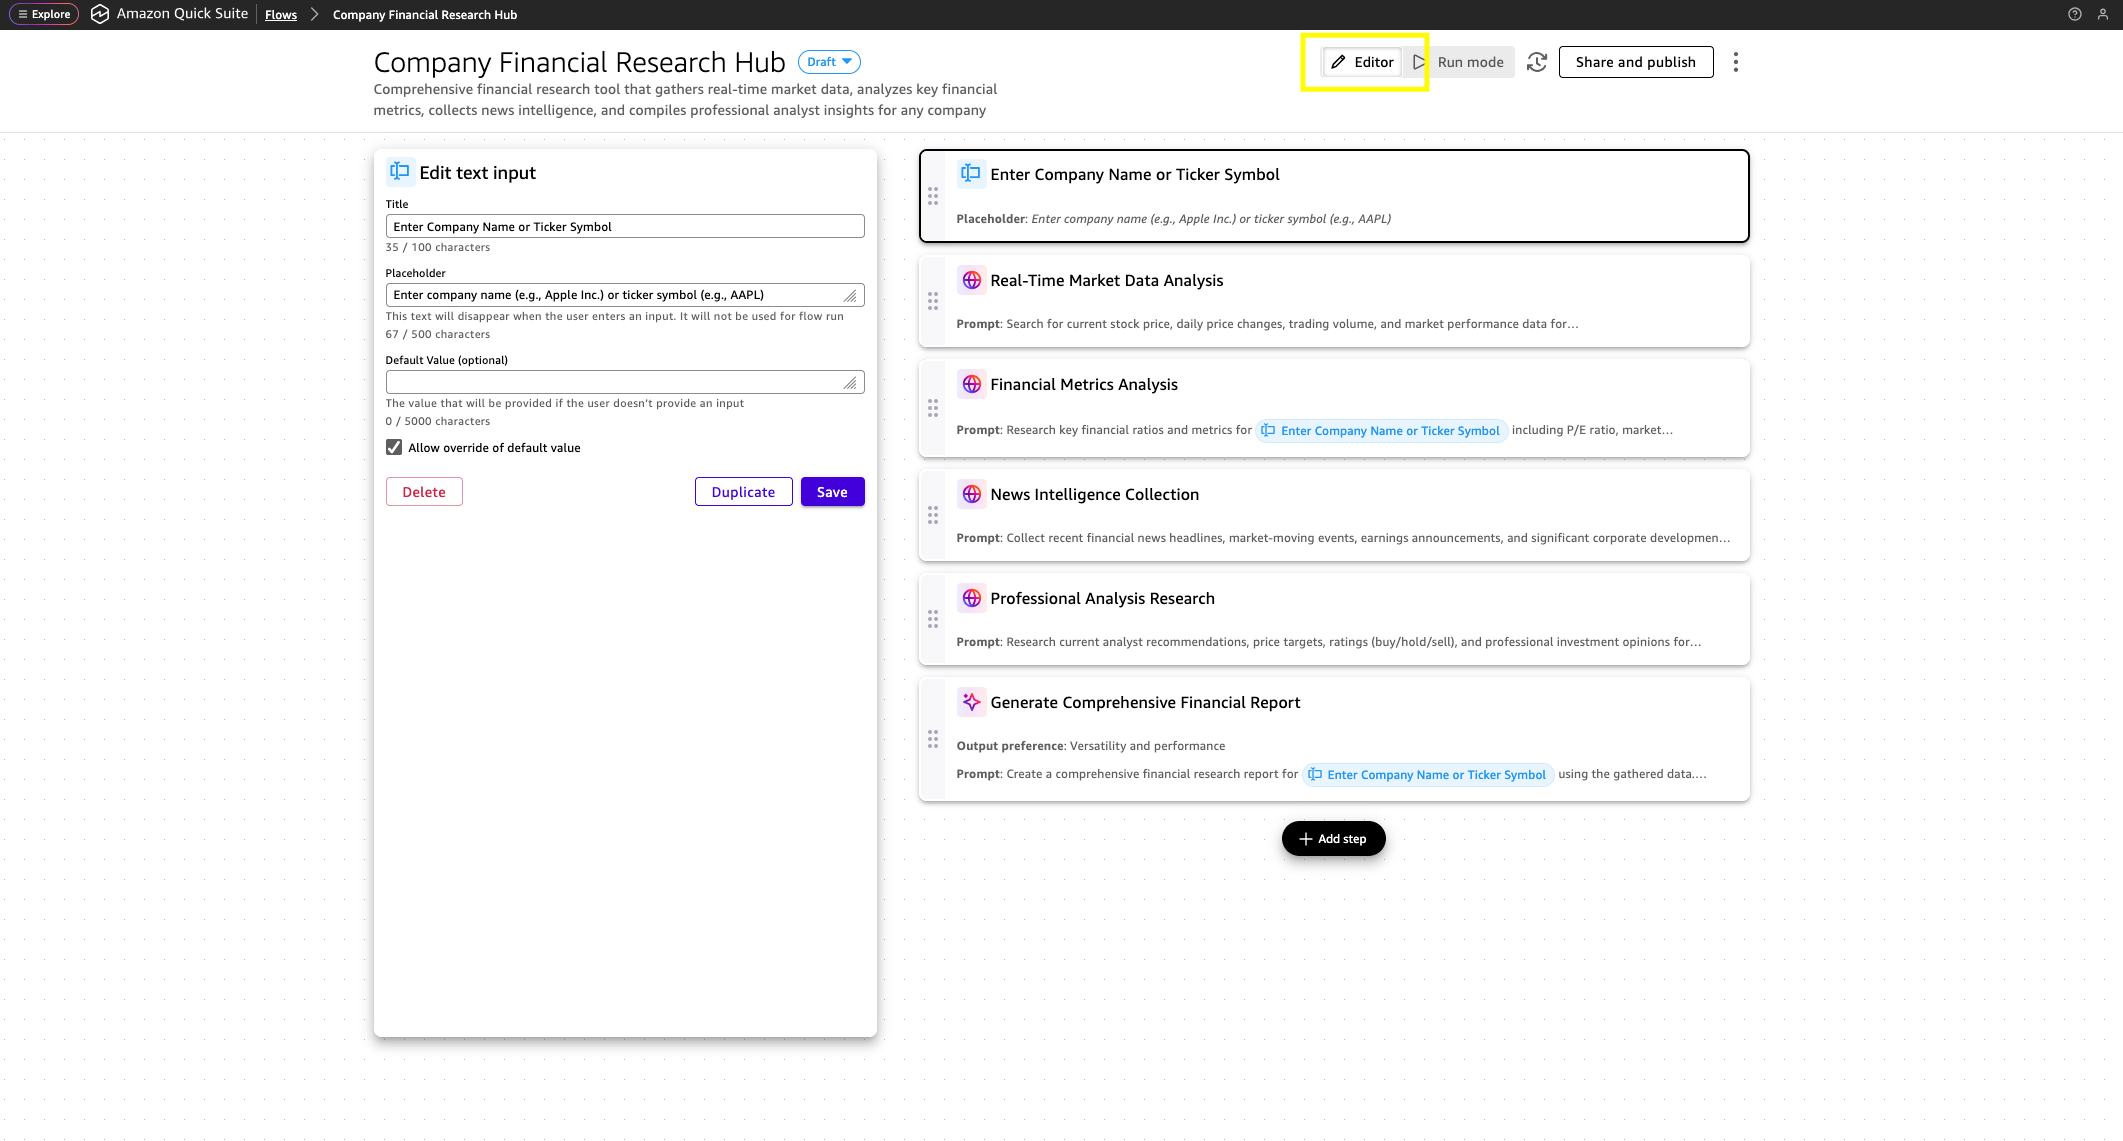This screenshot has width=2123, height=1141.
Task: Click the Duplicate button
Action: (x=743, y=492)
